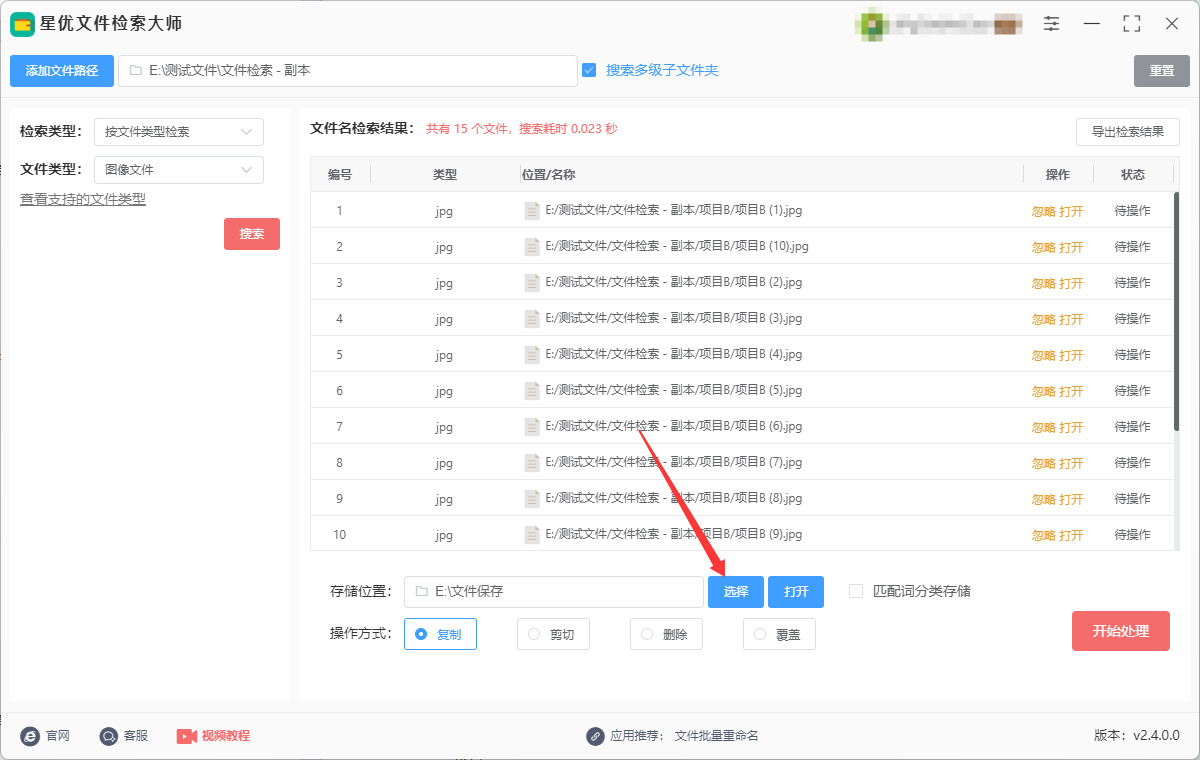1200x760 pixels.
Task: Click the 星优文件检索大师 app logo icon
Action: click(23, 24)
